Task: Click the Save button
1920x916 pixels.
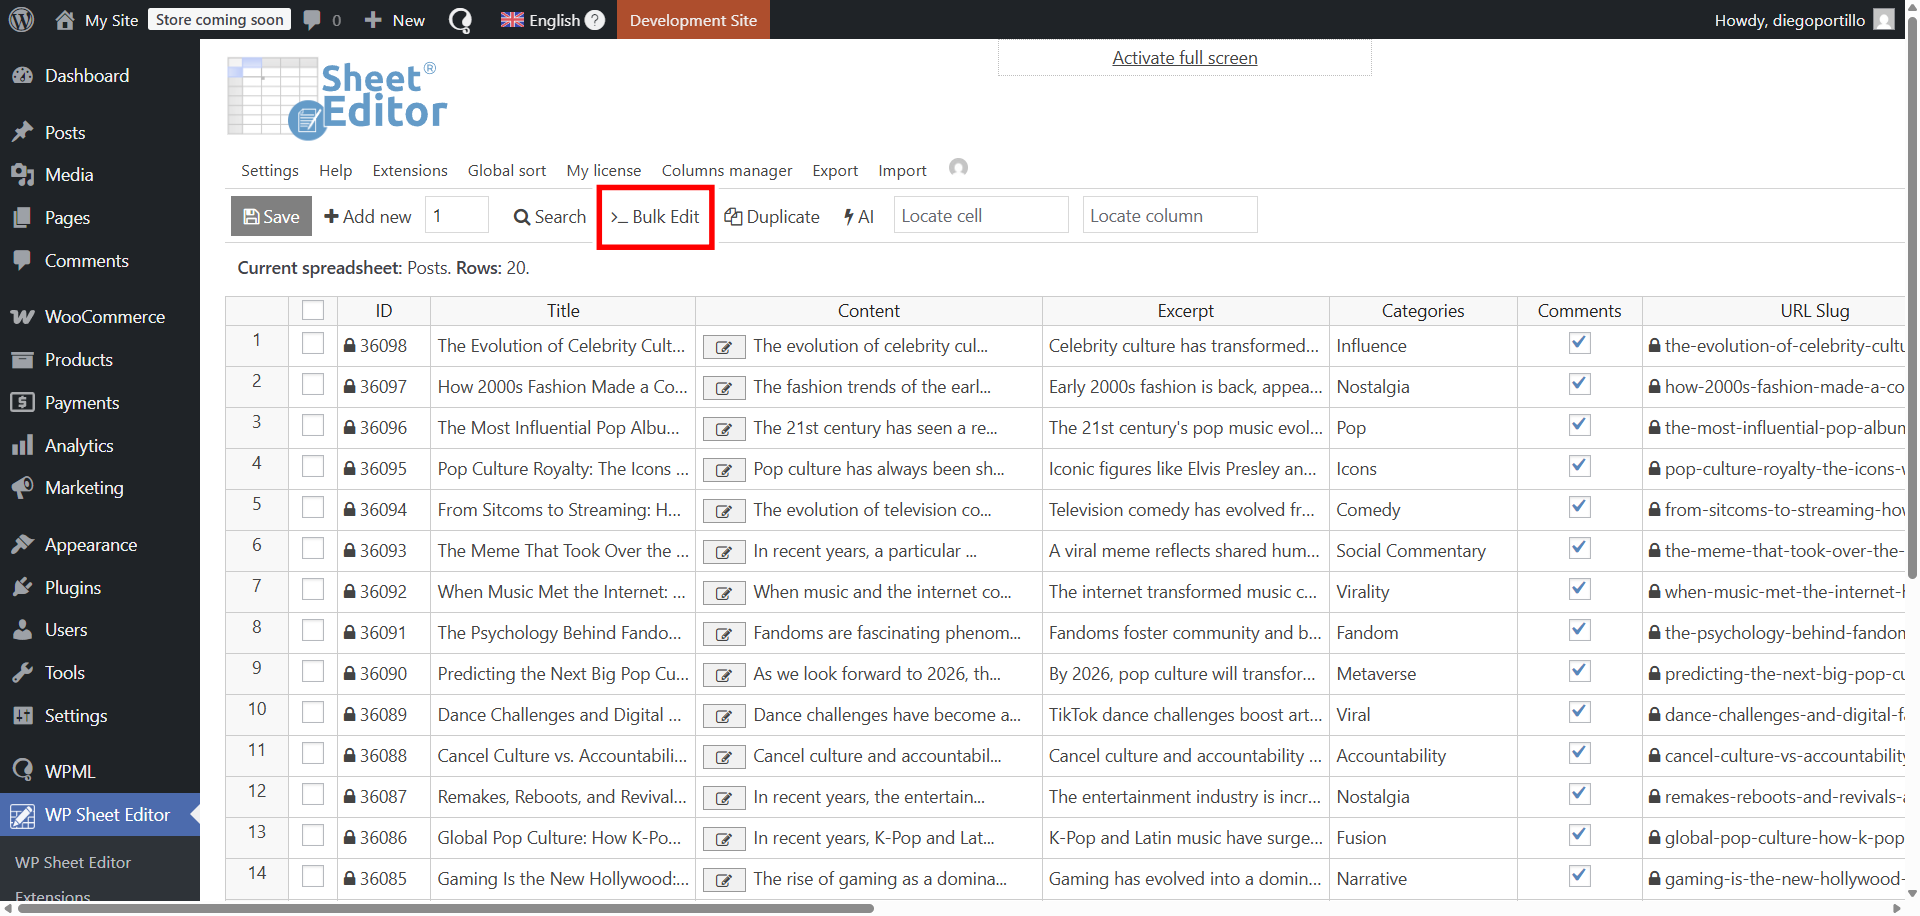Action: tap(272, 217)
